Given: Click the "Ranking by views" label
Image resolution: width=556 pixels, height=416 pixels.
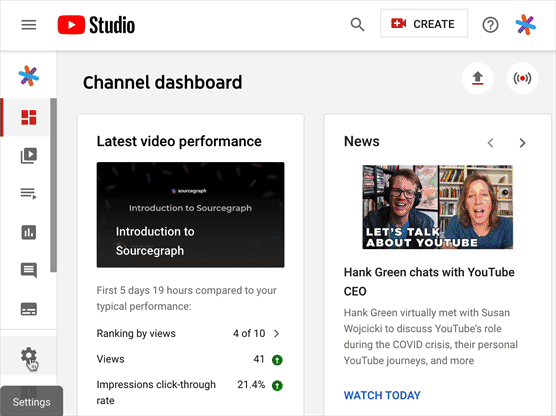Looking at the screenshot, I should pos(136,333).
